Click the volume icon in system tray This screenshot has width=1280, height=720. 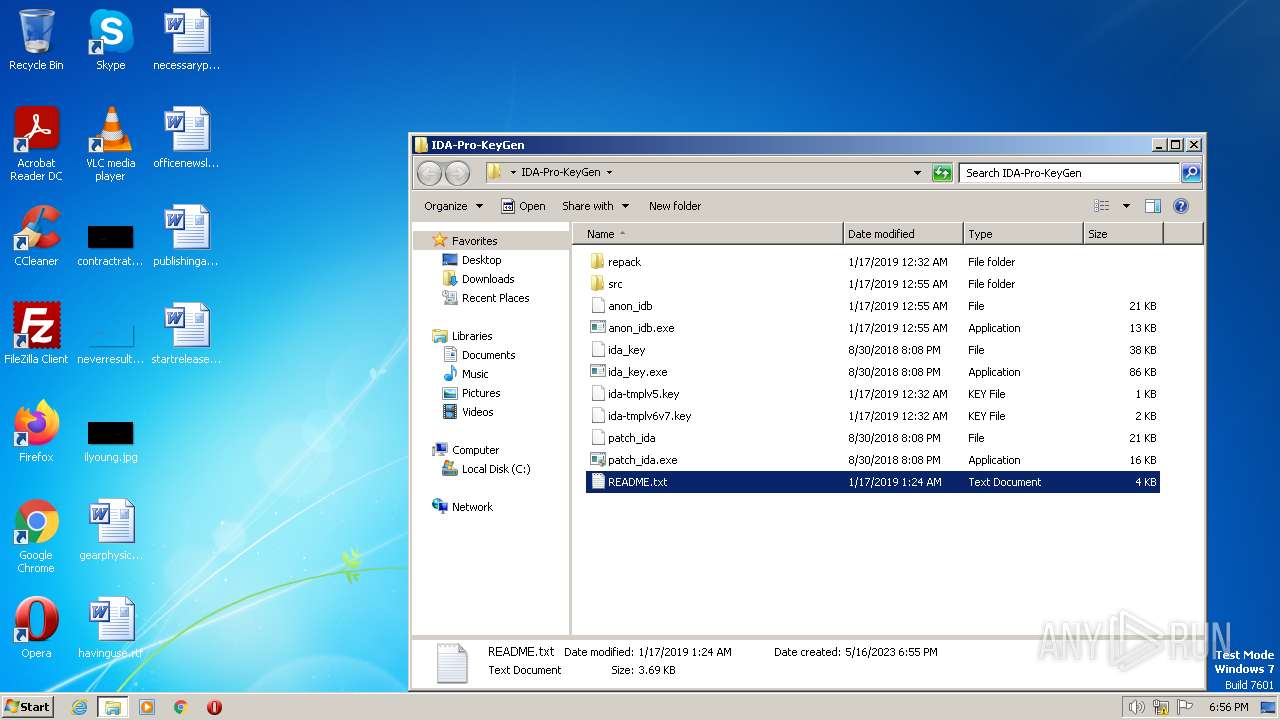coord(1136,707)
